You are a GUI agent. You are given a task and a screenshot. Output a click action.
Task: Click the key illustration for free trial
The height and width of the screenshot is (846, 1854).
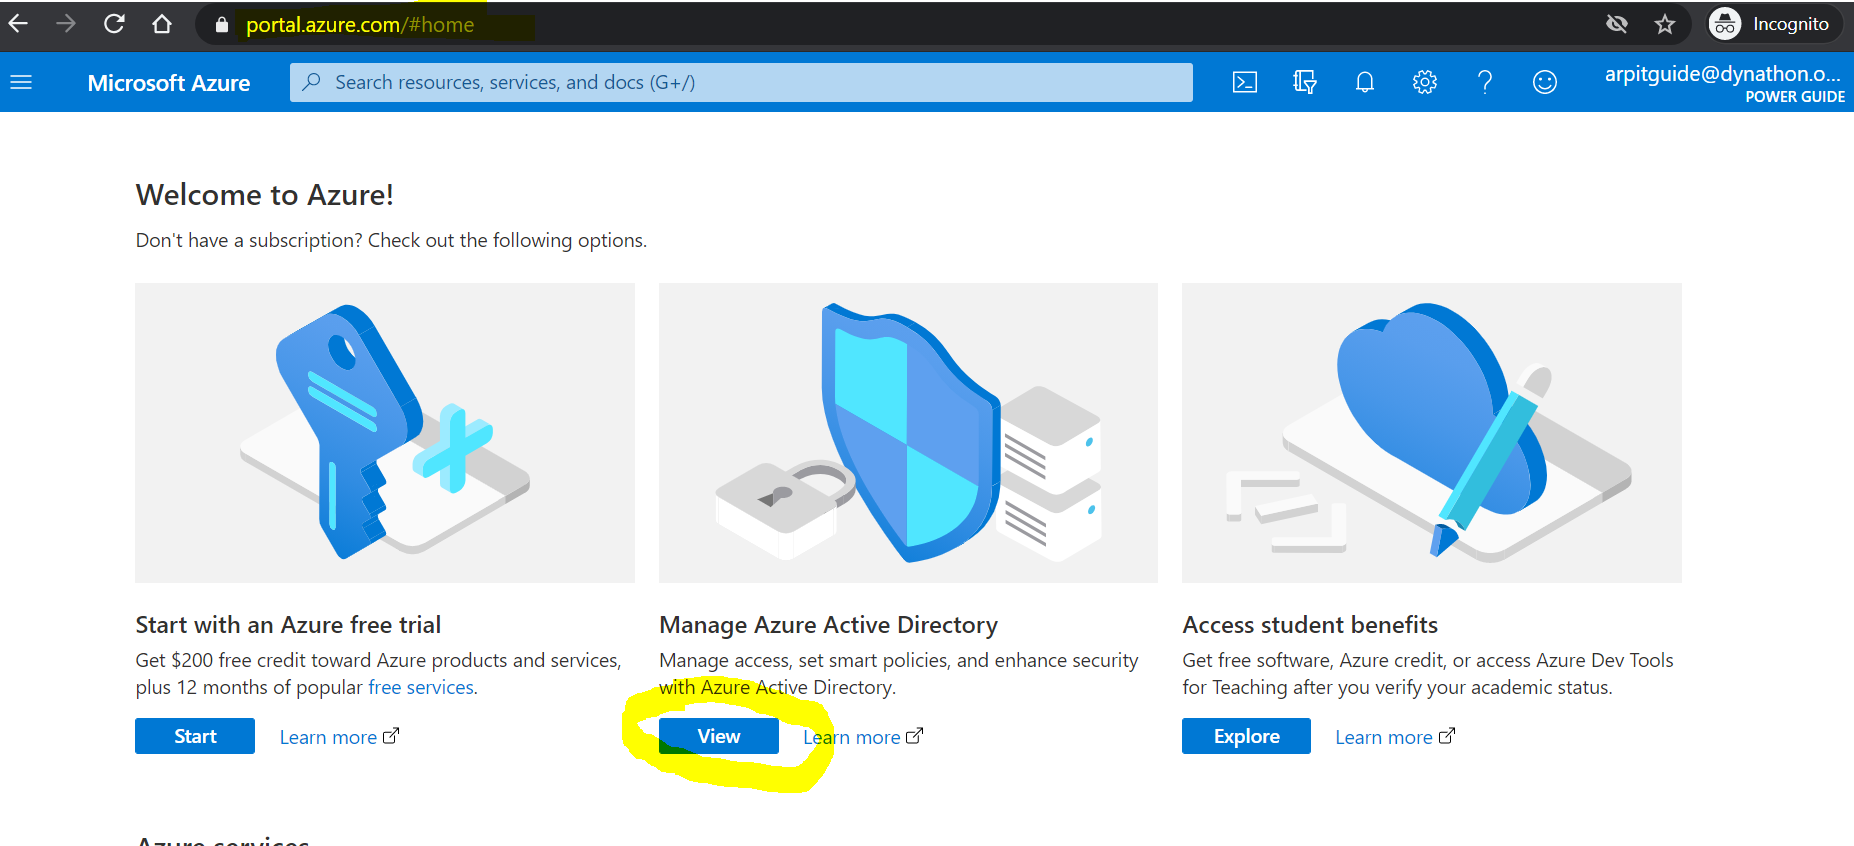click(385, 433)
